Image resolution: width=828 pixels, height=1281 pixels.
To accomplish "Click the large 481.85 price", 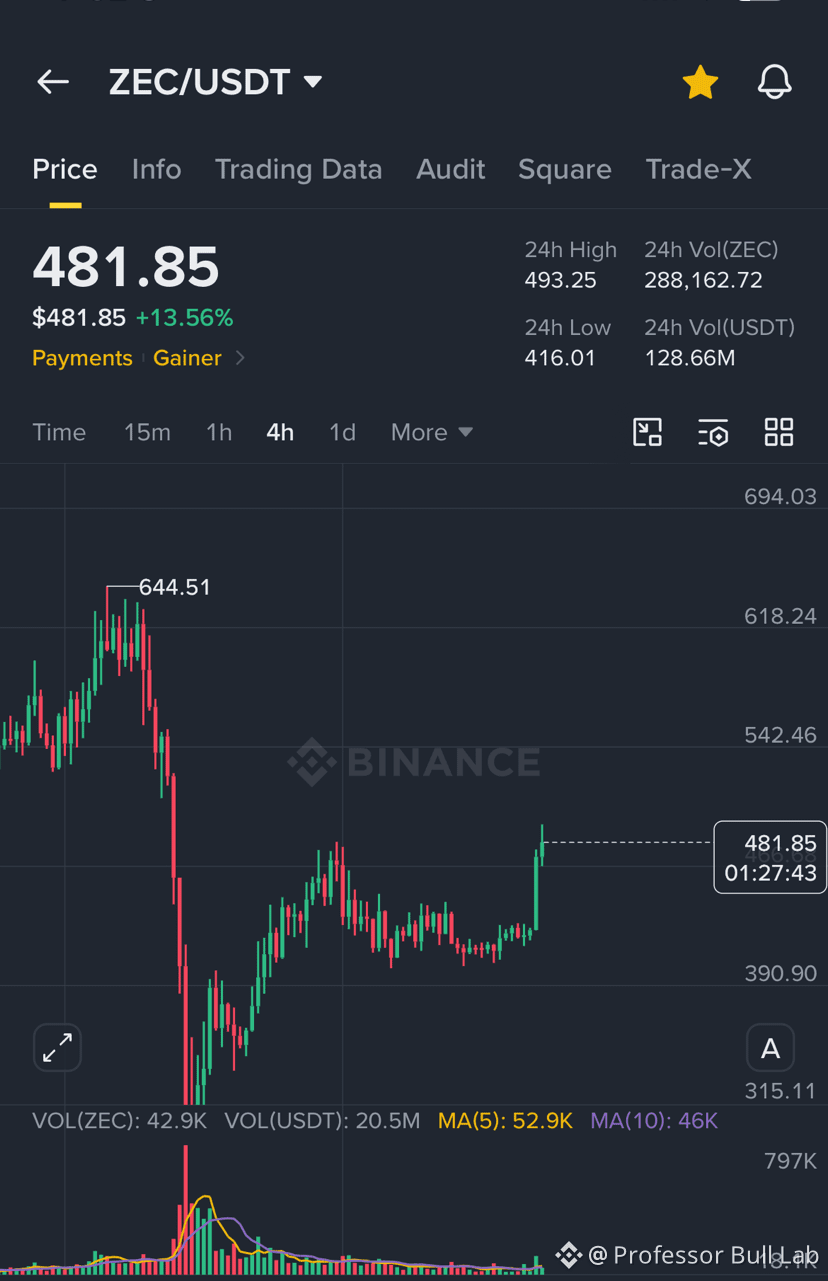I will tap(126, 267).
